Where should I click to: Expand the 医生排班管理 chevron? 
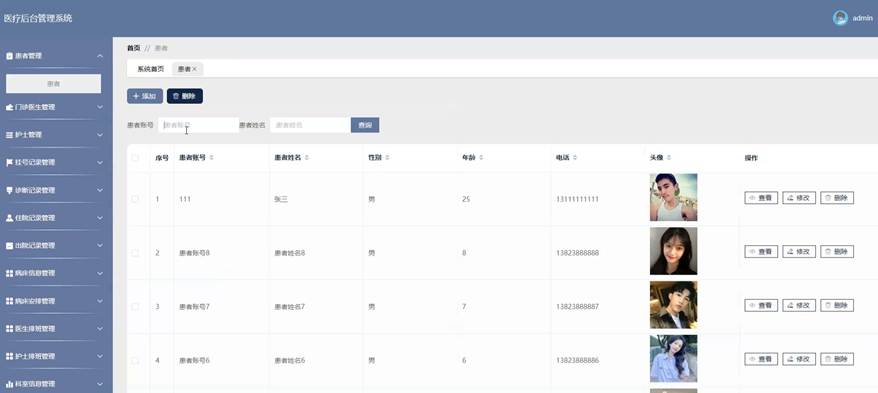pyautogui.click(x=100, y=329)
